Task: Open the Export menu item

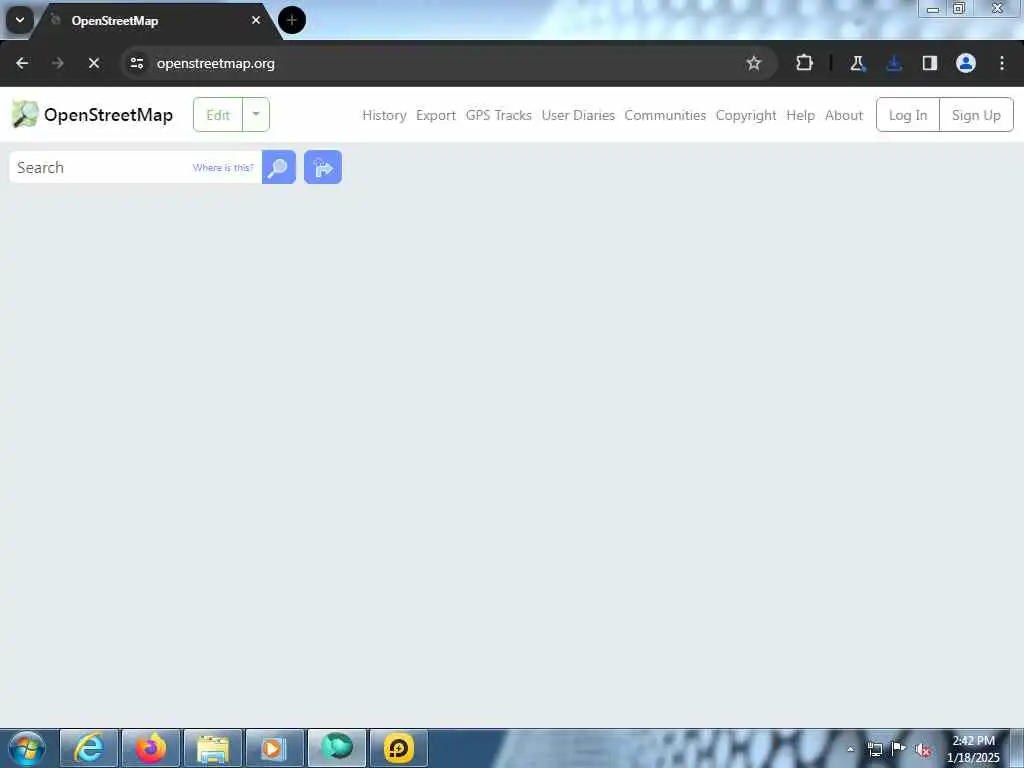Action: click(436, 115)
